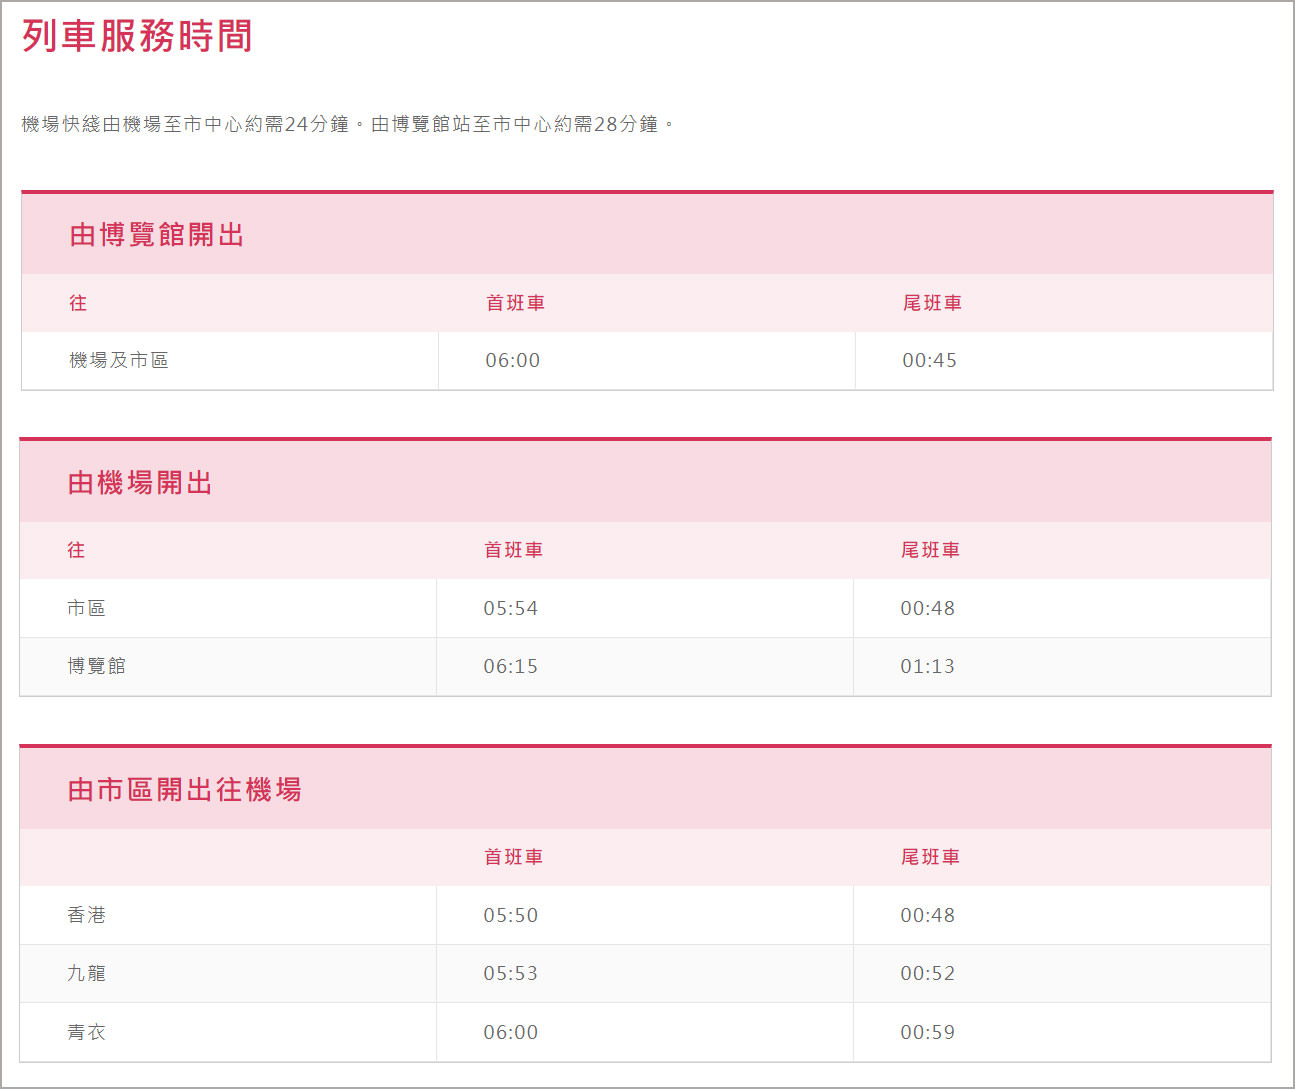This screenshot has width=1295, height=1089.
Task: Click the 05:50 first train time
Action: pos(510,915)
